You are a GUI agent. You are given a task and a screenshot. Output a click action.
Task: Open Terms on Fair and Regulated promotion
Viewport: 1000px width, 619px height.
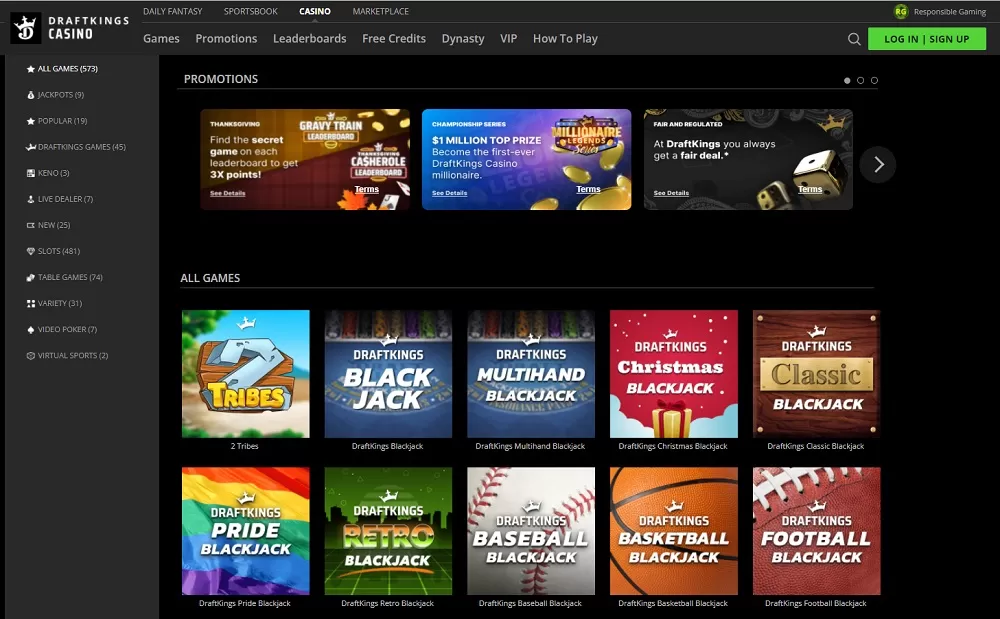pos(810,189)
